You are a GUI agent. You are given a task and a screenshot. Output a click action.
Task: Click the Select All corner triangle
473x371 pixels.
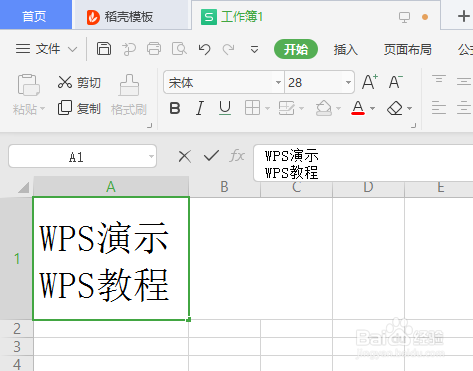coord(23,188)
